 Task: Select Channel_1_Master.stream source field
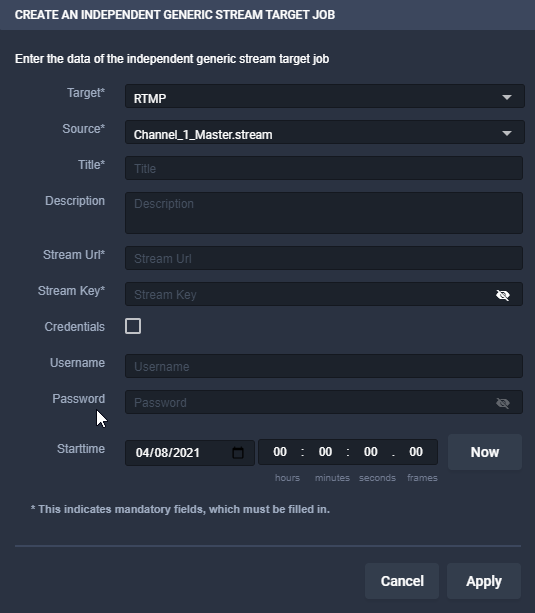point(325,132)
